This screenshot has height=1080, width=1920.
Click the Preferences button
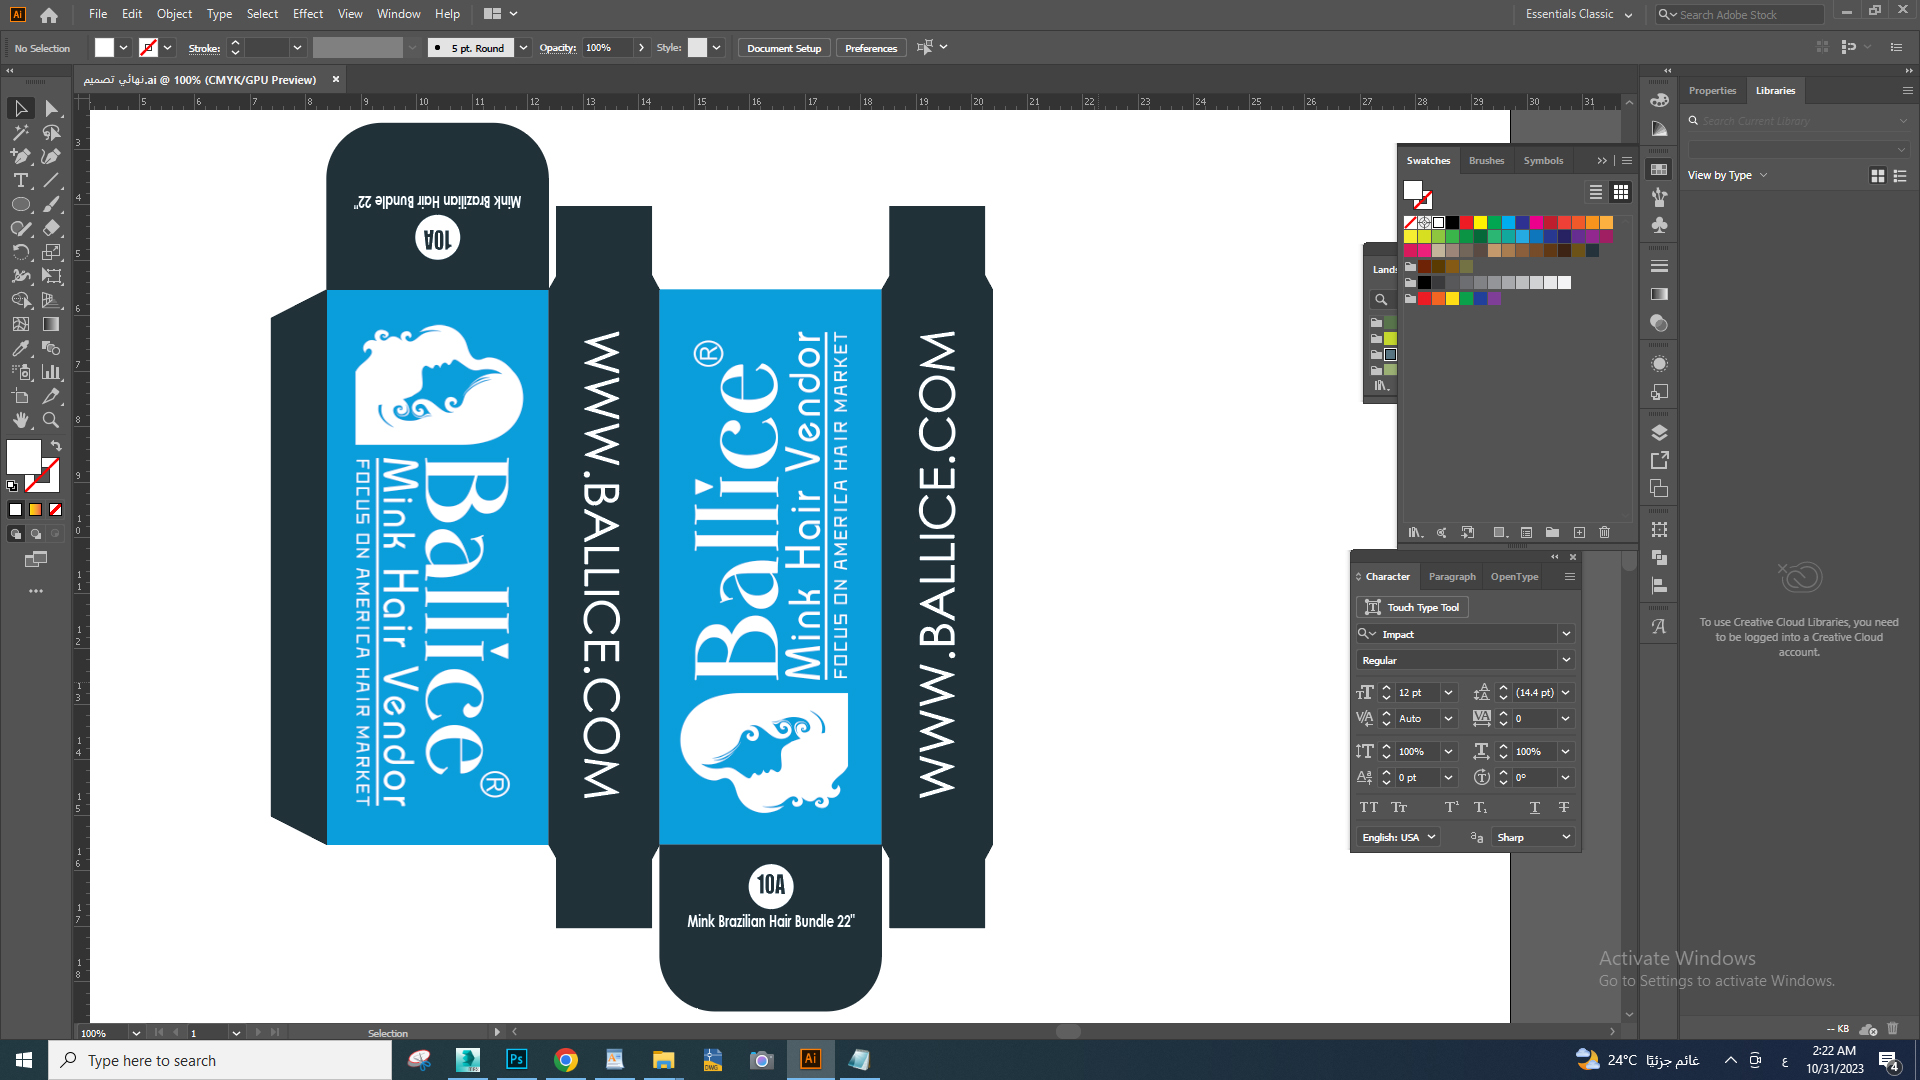[871, 48]
